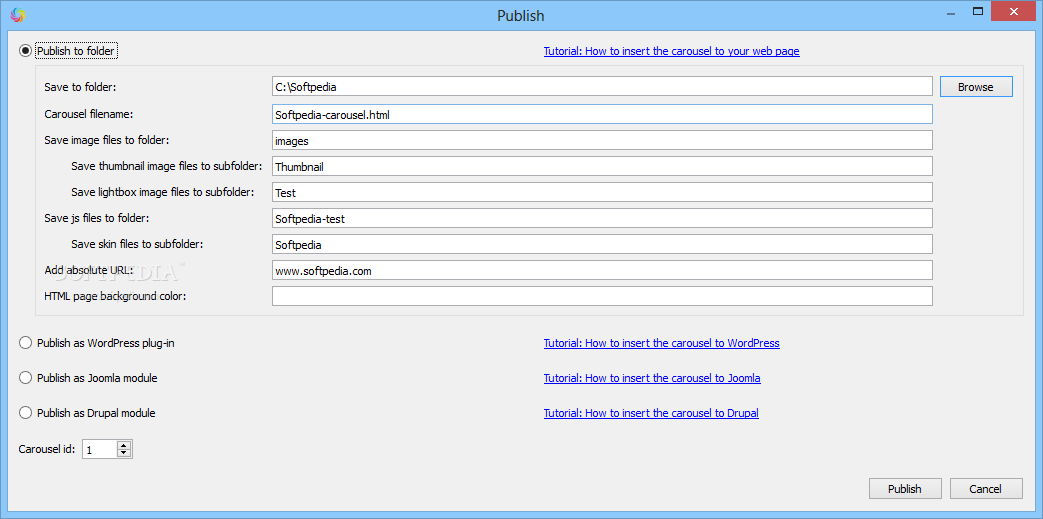
Task: Click the Save js files to folder field
Action: pos(602,218)
